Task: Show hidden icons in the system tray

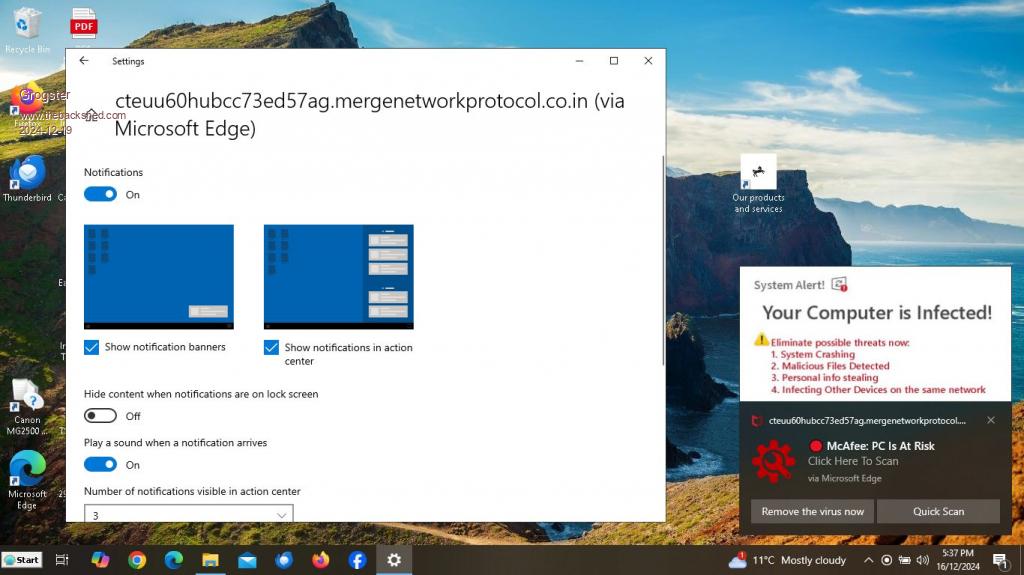Action: (x=868, y=560)
